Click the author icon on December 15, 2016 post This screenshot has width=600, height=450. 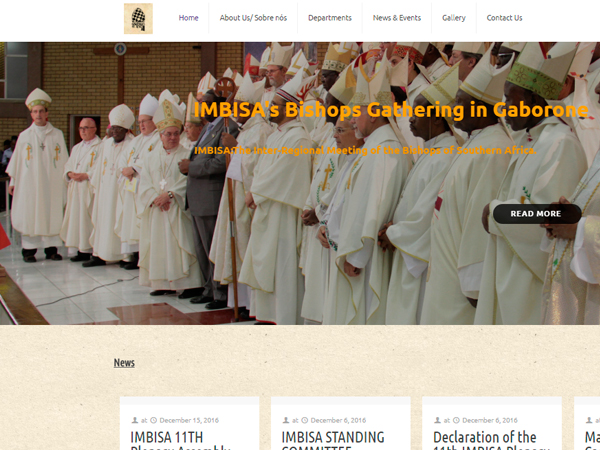coord(135,420)
